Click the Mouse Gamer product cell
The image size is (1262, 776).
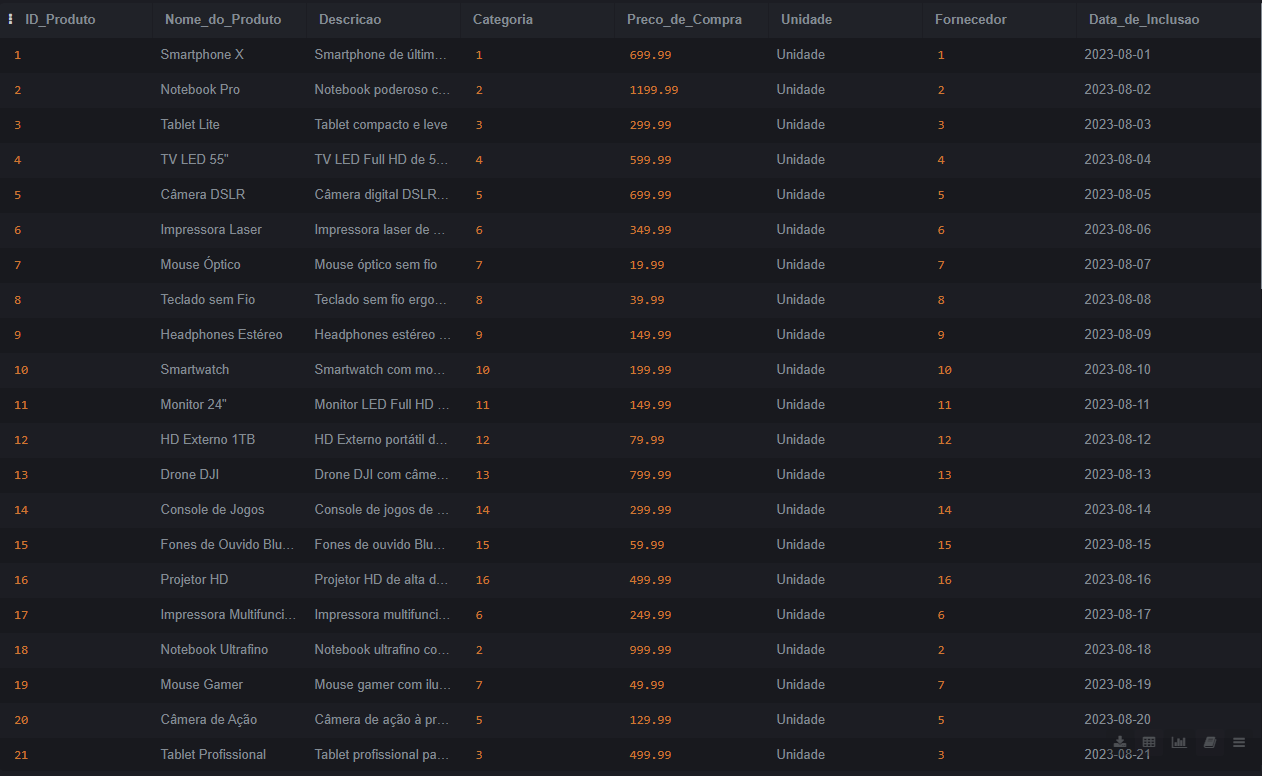coord(202,684)
